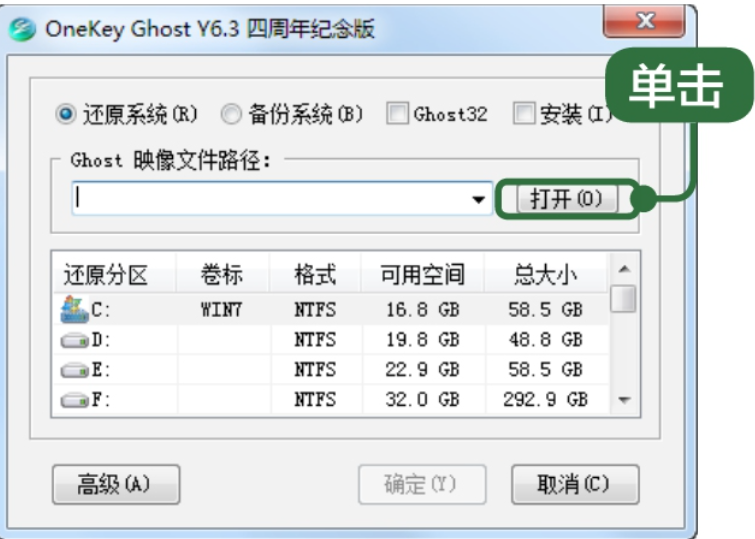This screenshot has height=539, width=755.
Task: Click the 格式 column header
Action: [315, 275]
